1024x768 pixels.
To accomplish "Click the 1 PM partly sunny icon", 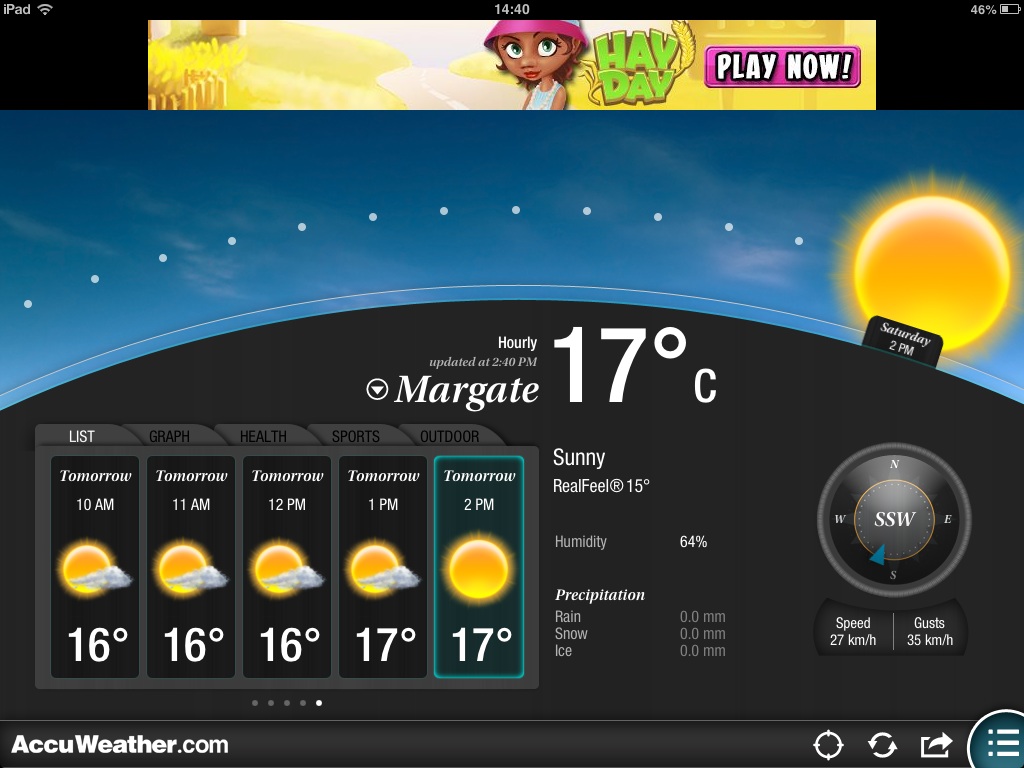I will tap(382, 569).
